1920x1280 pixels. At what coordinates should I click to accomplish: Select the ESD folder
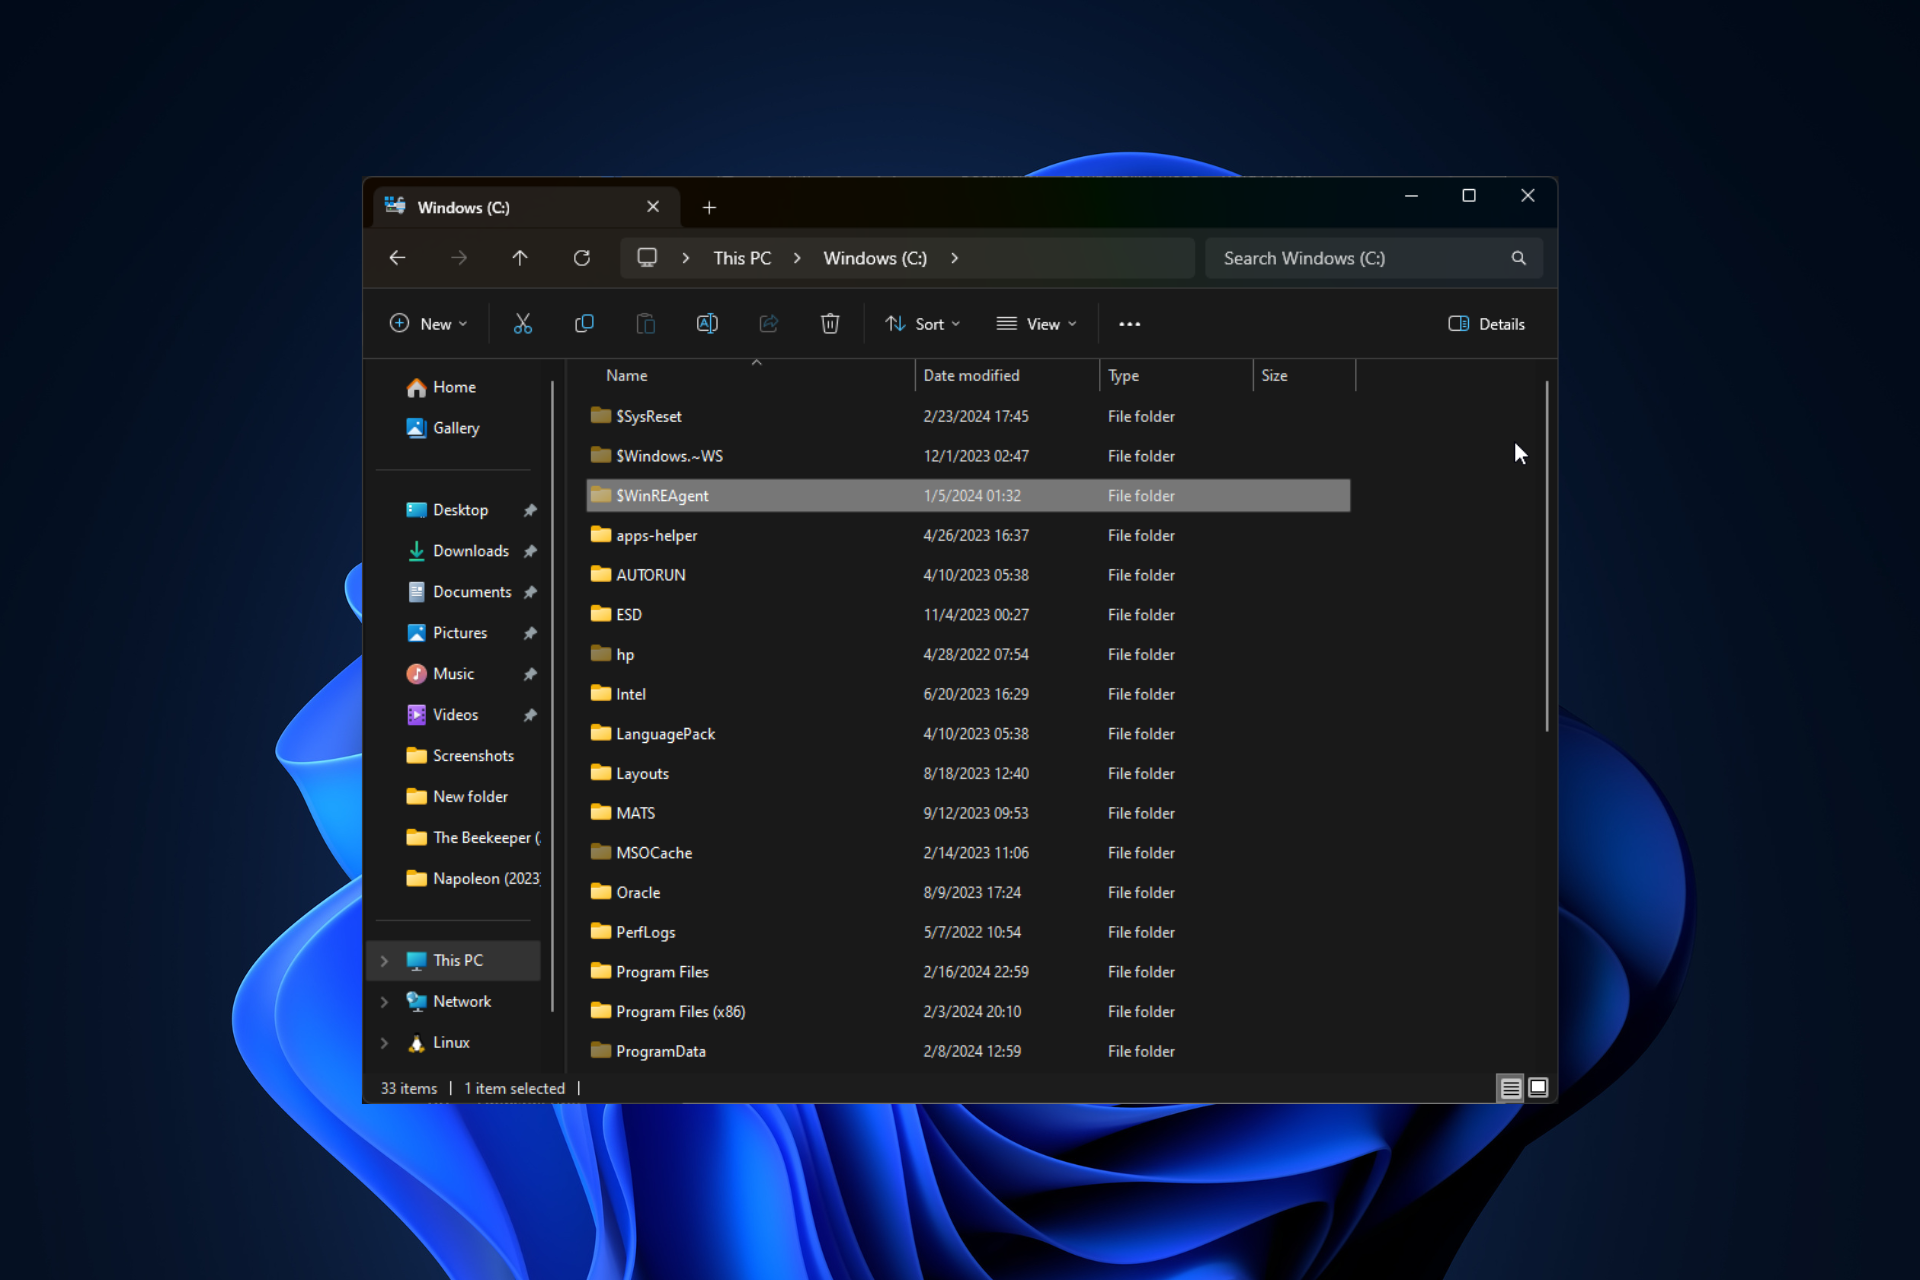tap(968, 615)
